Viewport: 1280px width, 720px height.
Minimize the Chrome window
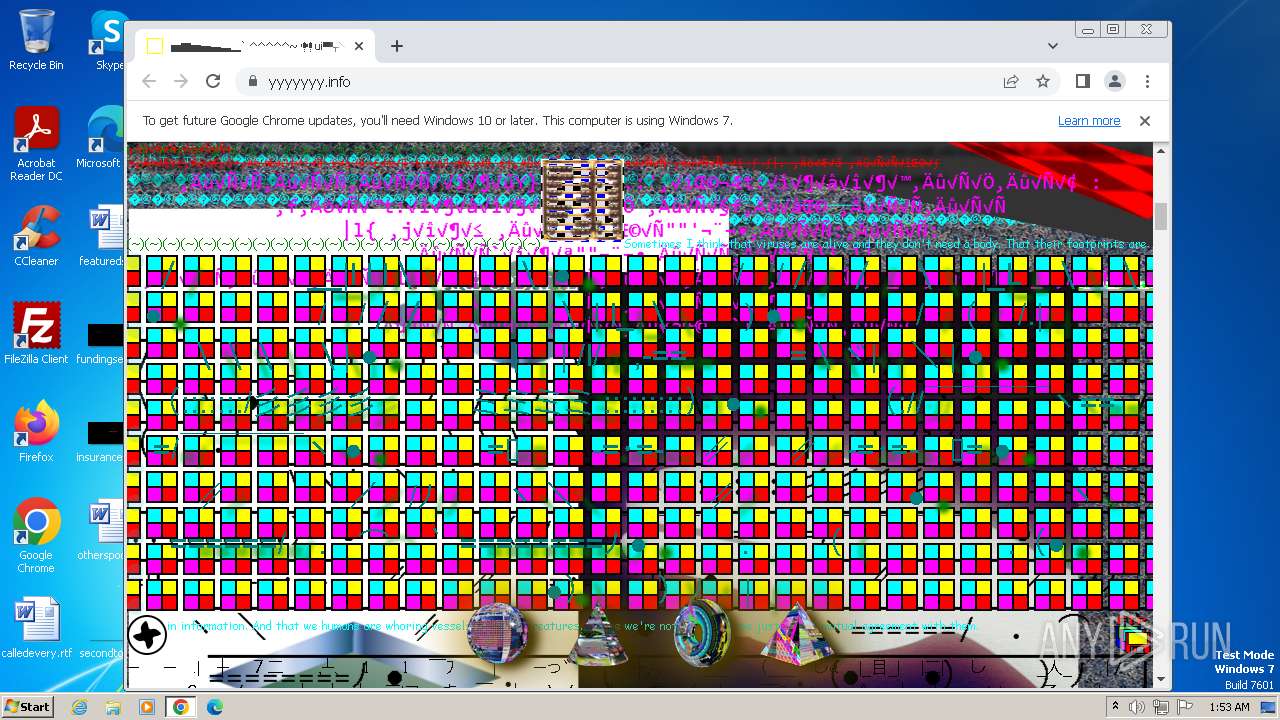(x=1088, y=30)
